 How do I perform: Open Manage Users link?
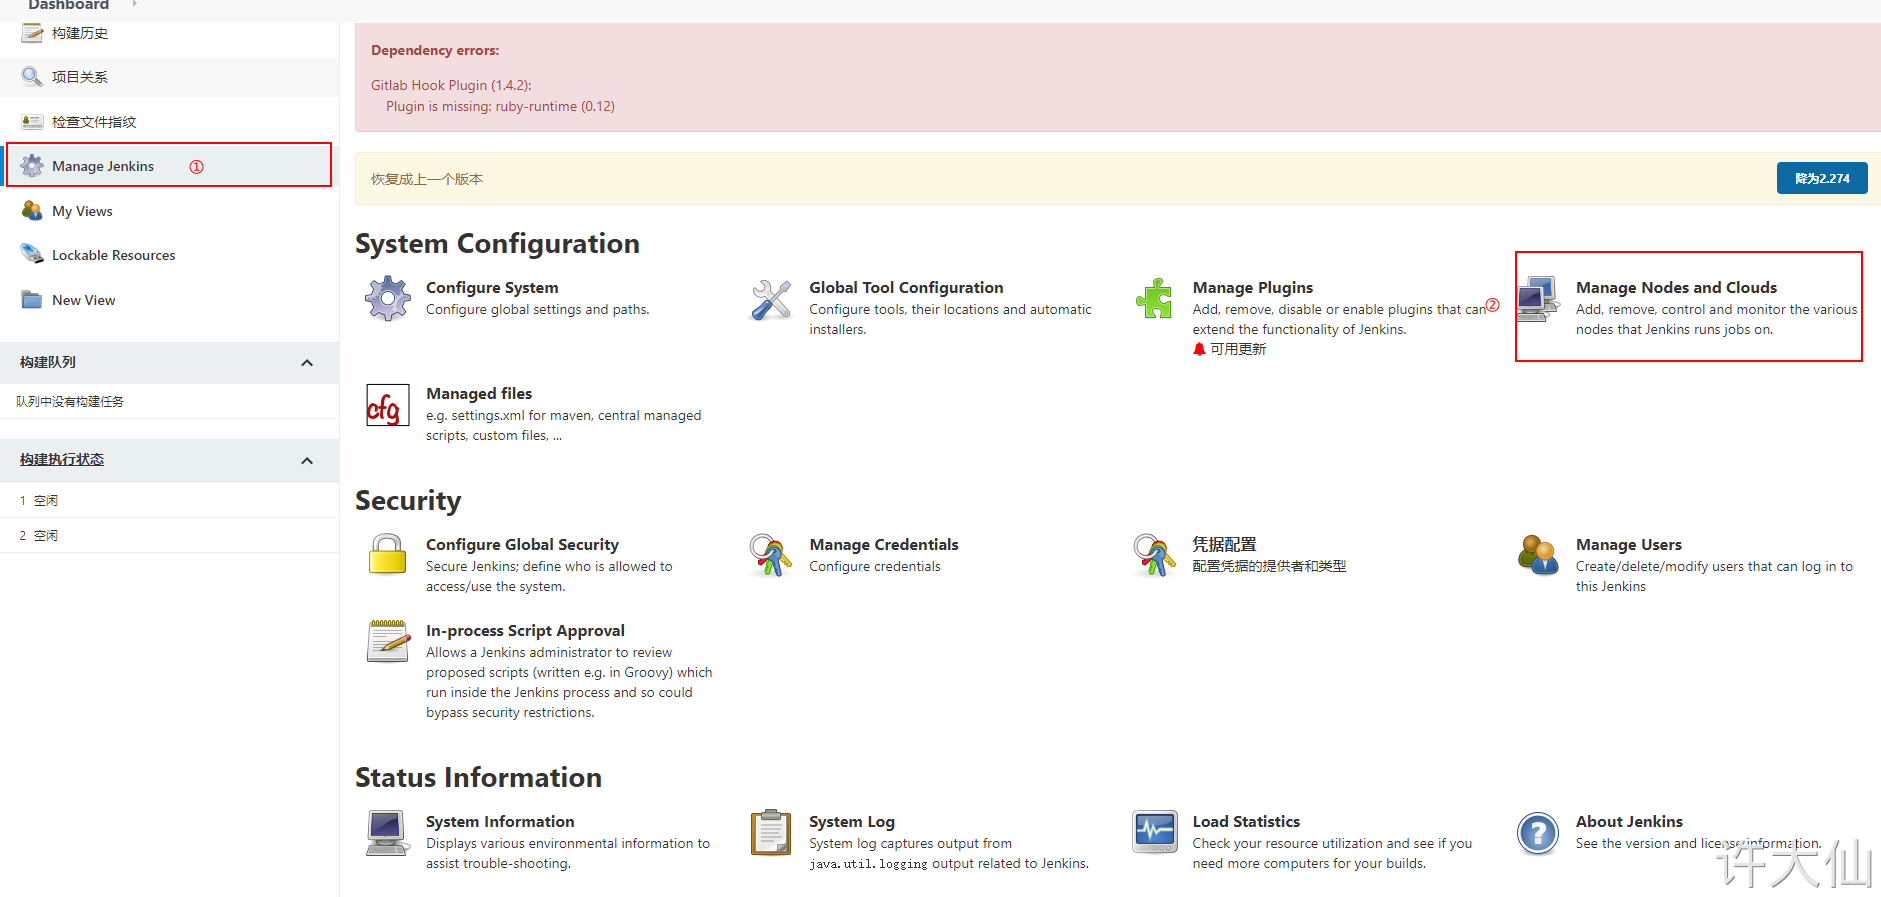(1629, 545)
